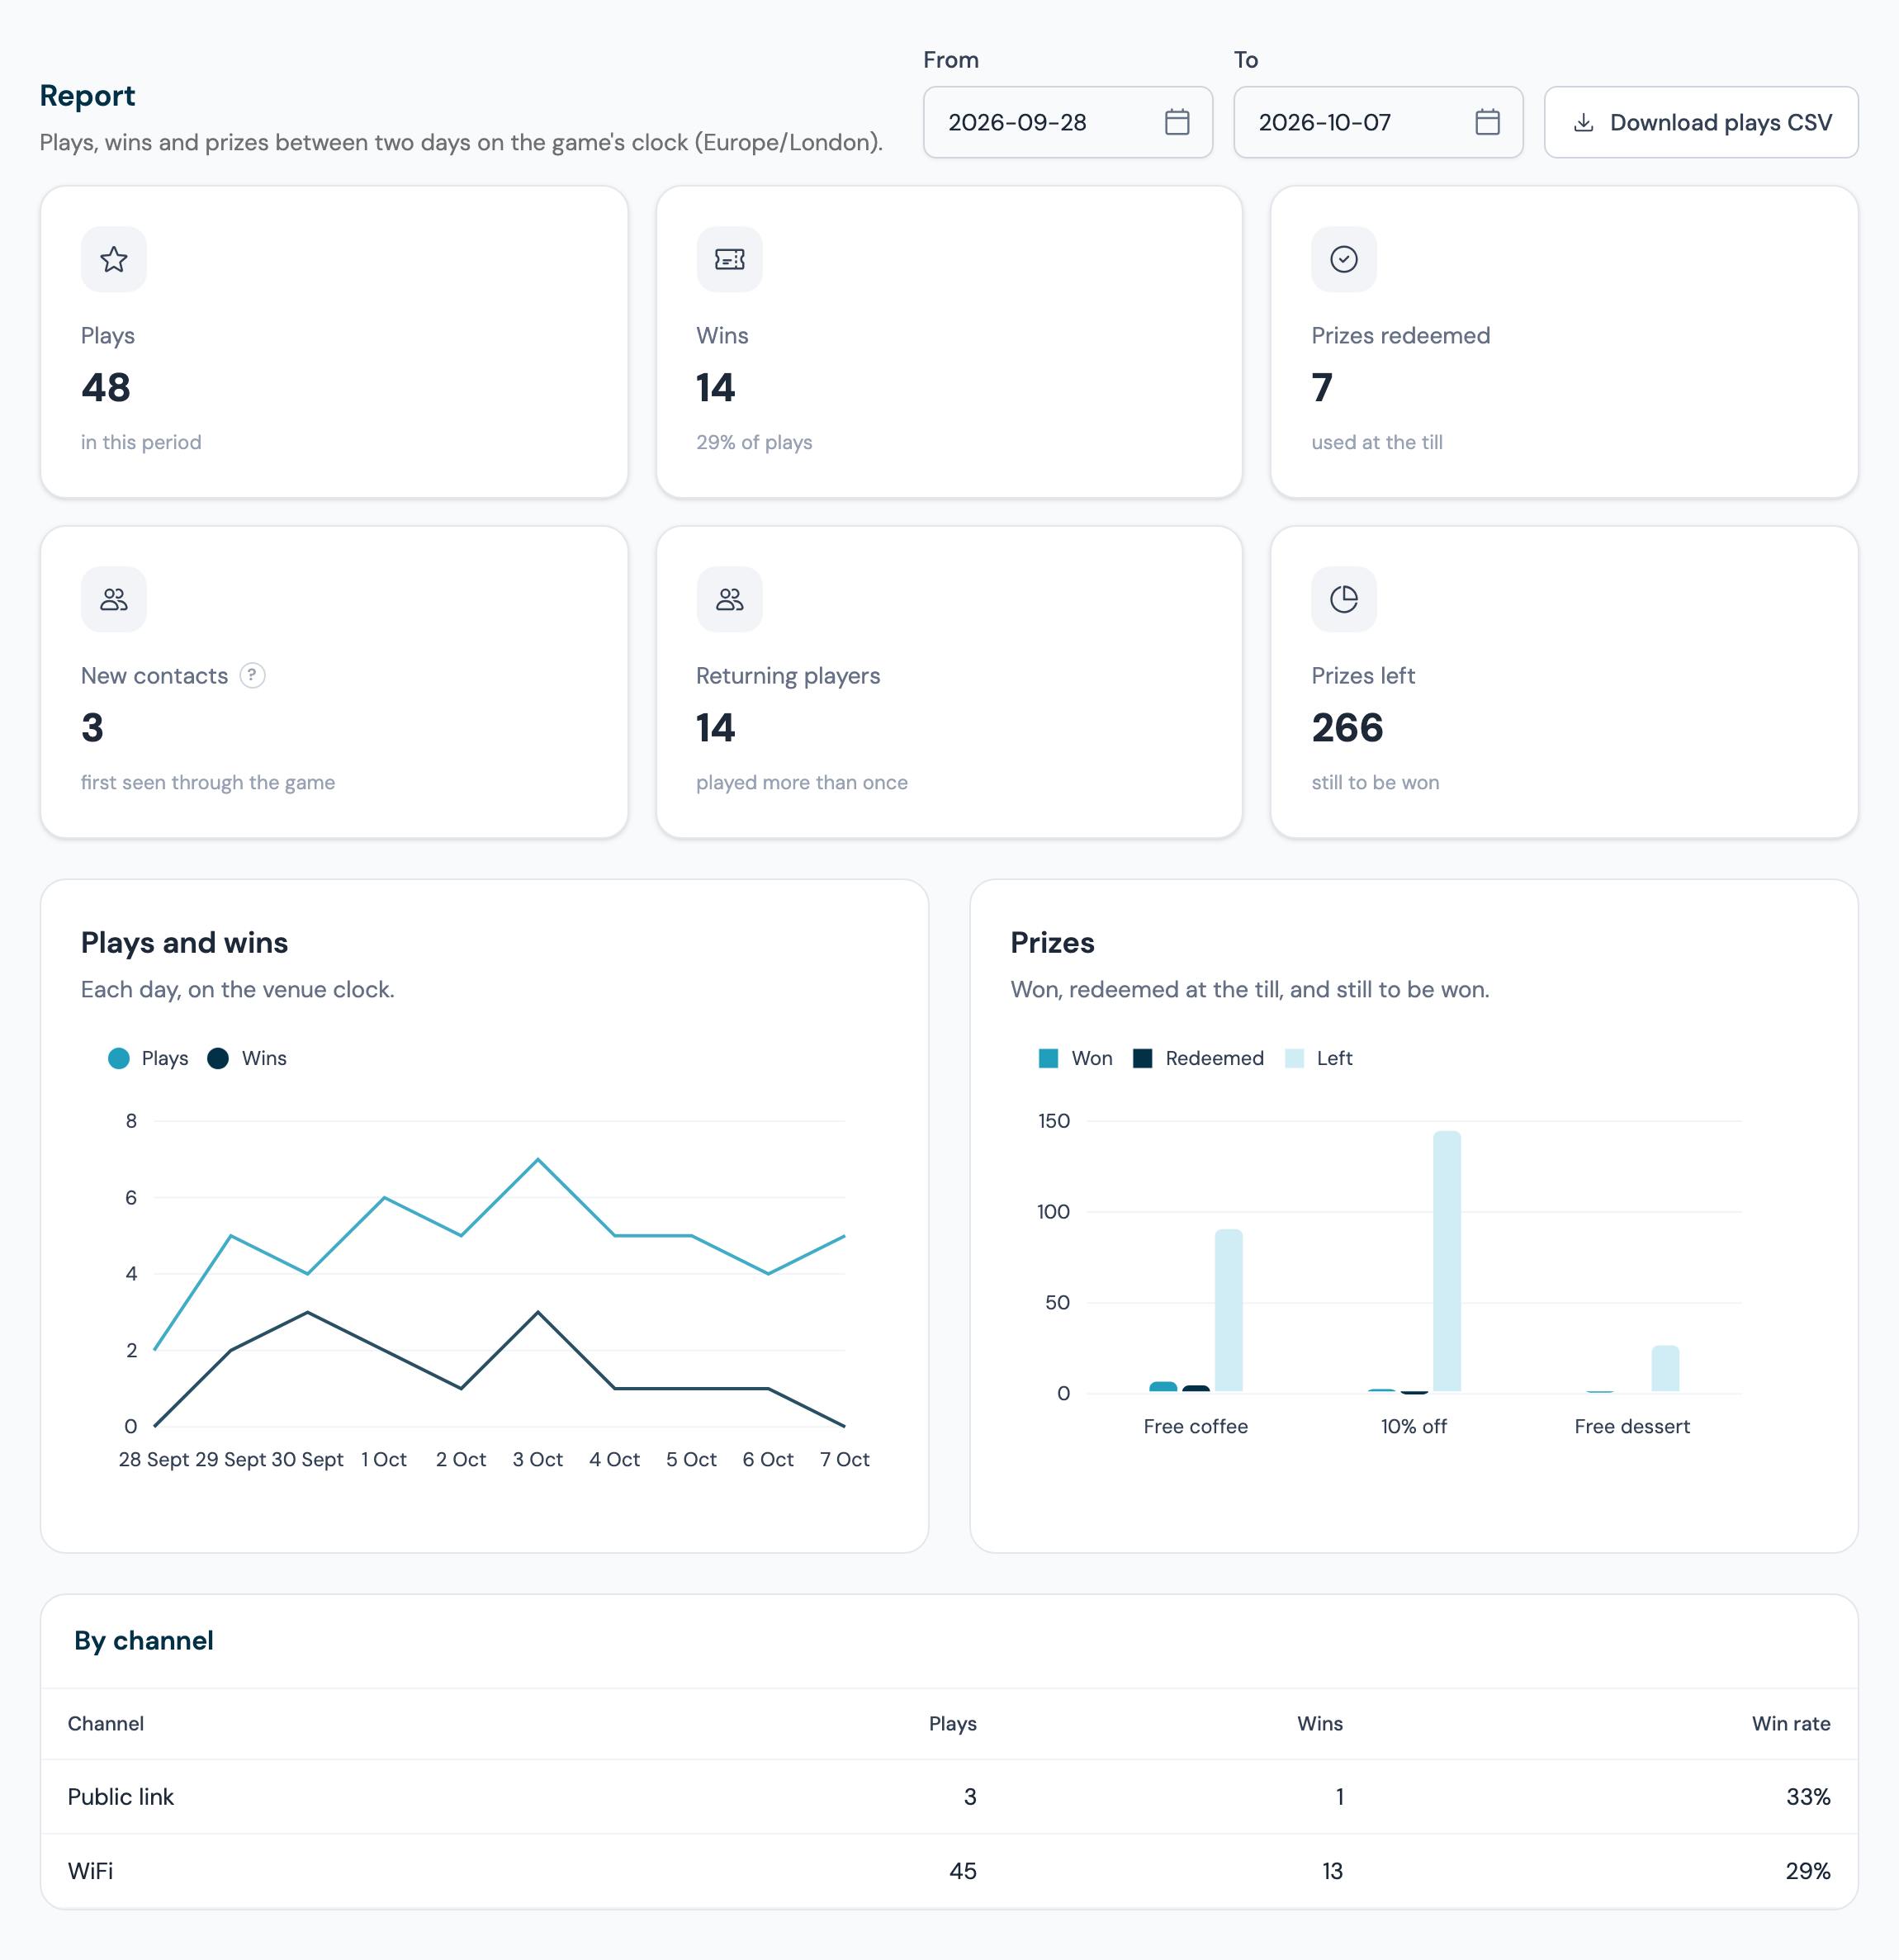This screenshot has height=1960, width=1899.
Task: Toggle the Plays series in line chart legend
Action: pos(148,1058)
